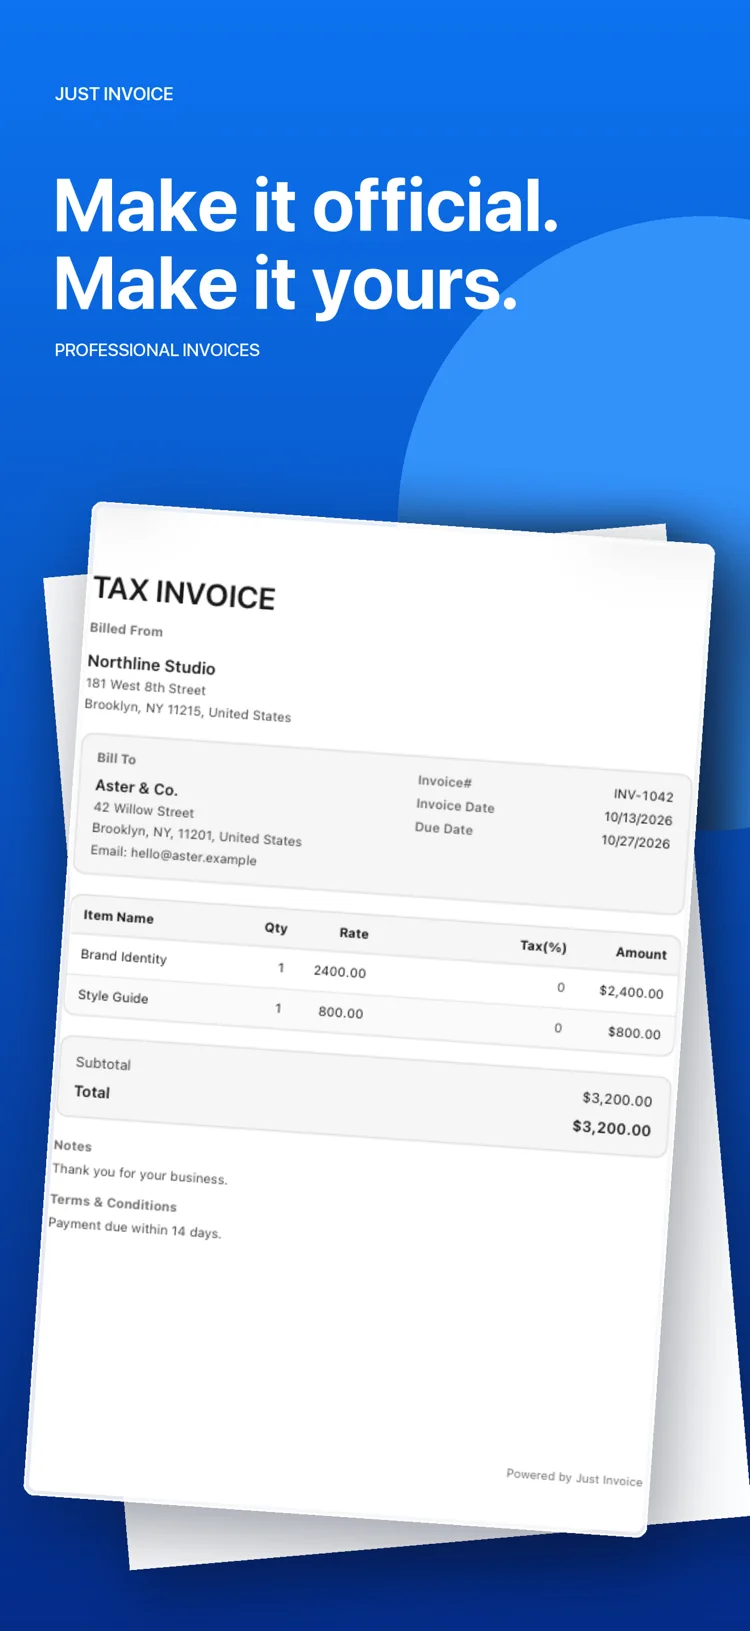Click 'Brooklyn, NY, 11201, United States' line
Screen dimensions: 750x1631
[196, 834]
